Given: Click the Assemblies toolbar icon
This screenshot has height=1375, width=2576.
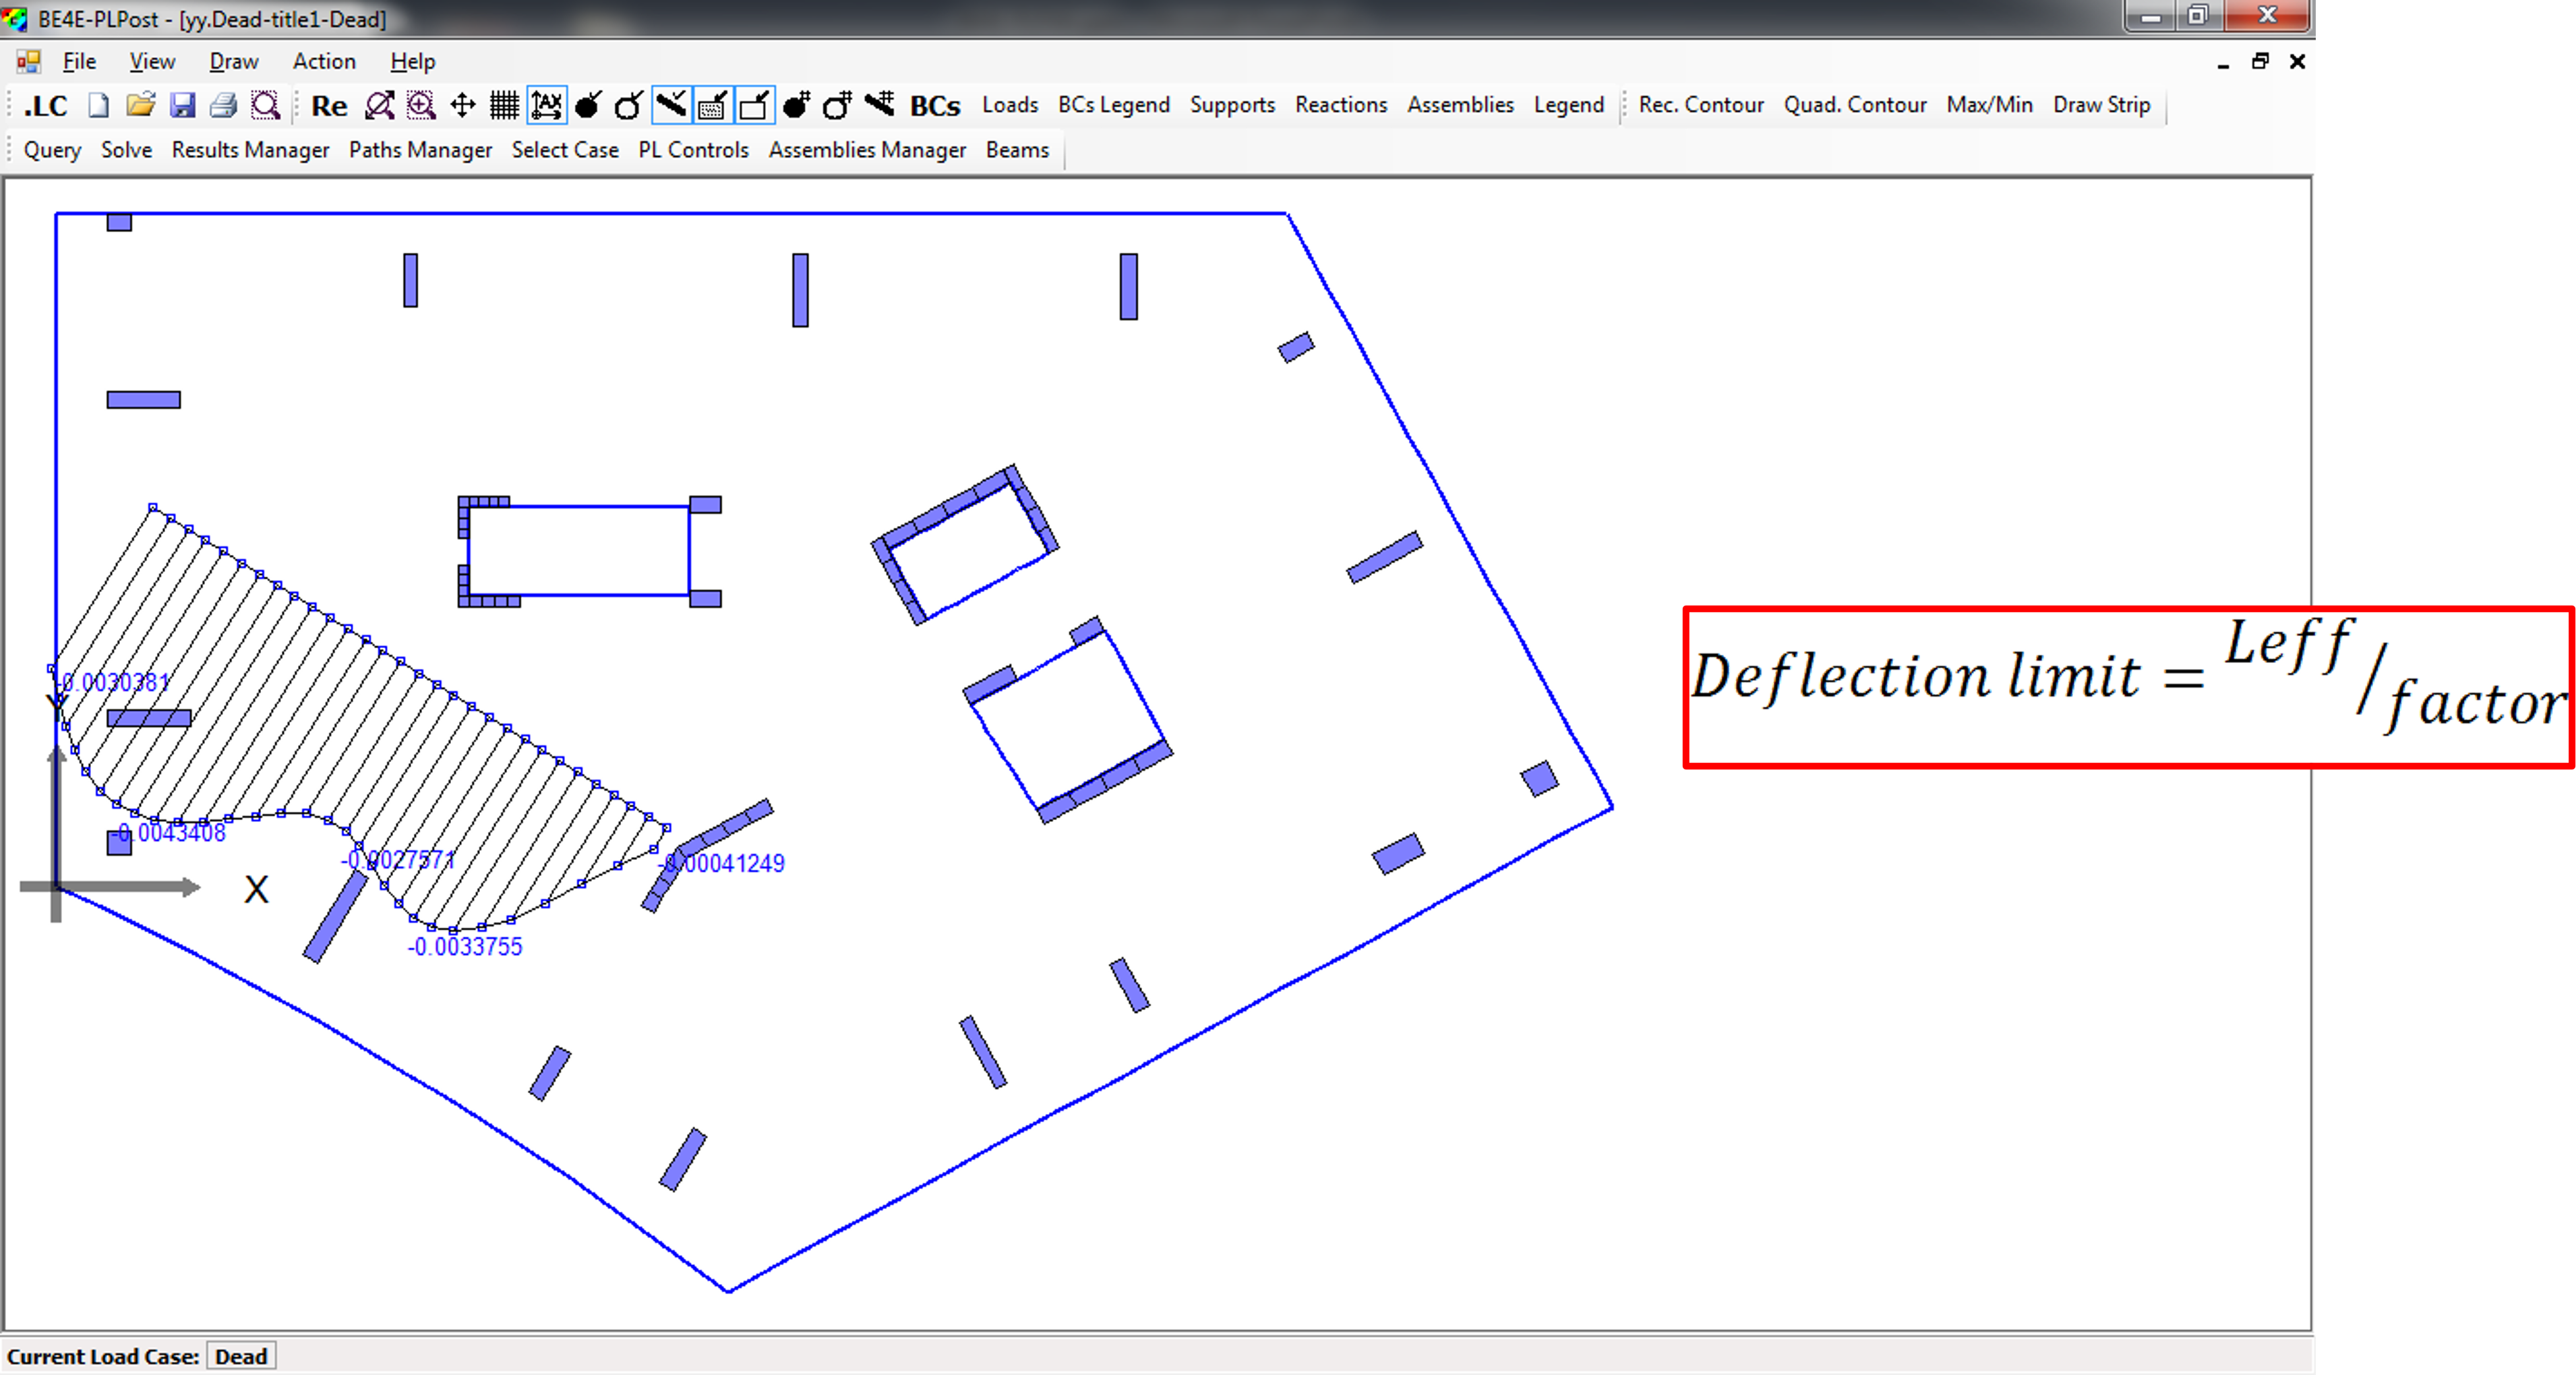Looking at the screenshot, I should [x=1462, y=104].
